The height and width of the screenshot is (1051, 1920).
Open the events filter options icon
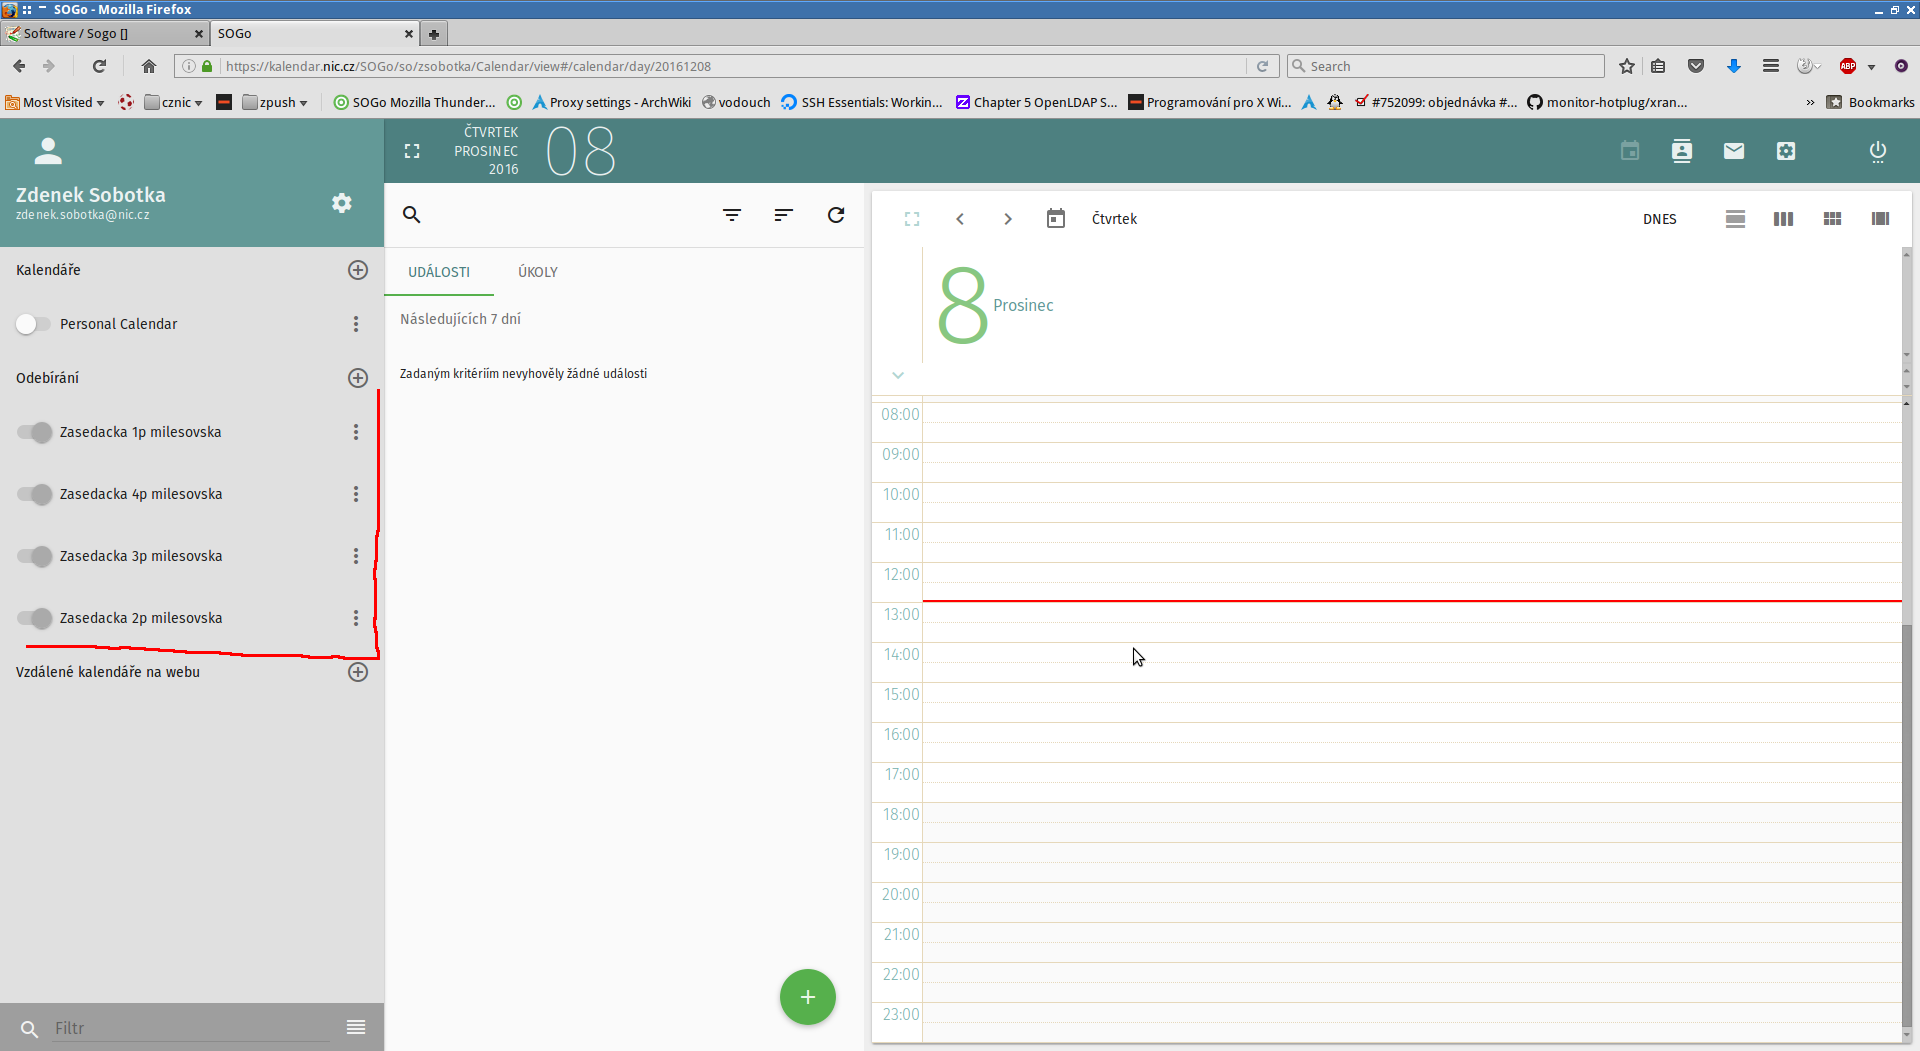pos(731,215)
